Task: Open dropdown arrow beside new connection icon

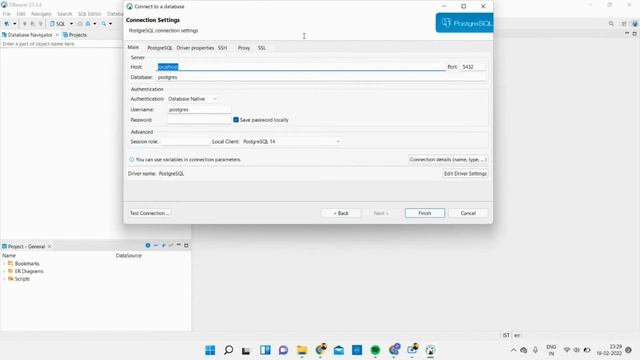Action: [x=15, y=24]
